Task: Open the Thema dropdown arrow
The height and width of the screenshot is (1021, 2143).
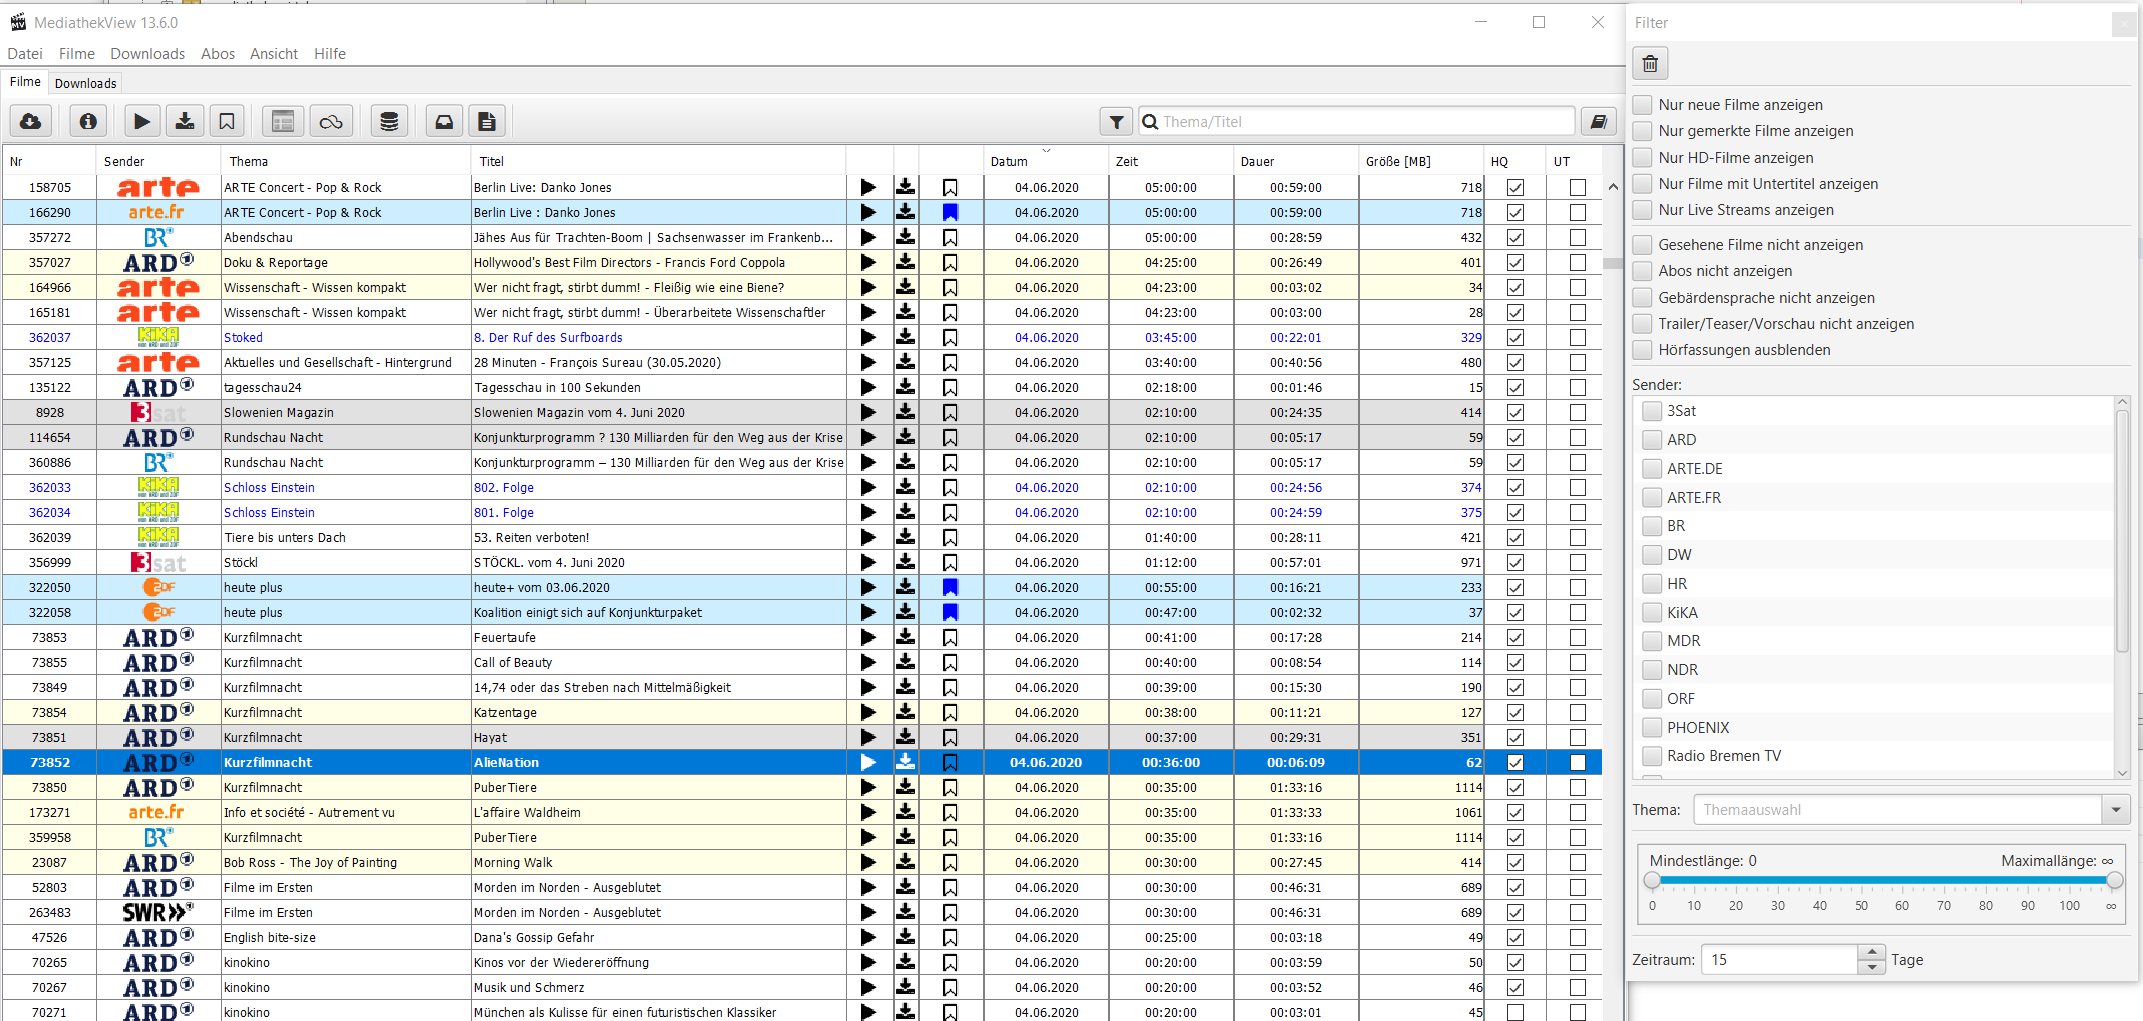Action: click(x=2115, y=810)
